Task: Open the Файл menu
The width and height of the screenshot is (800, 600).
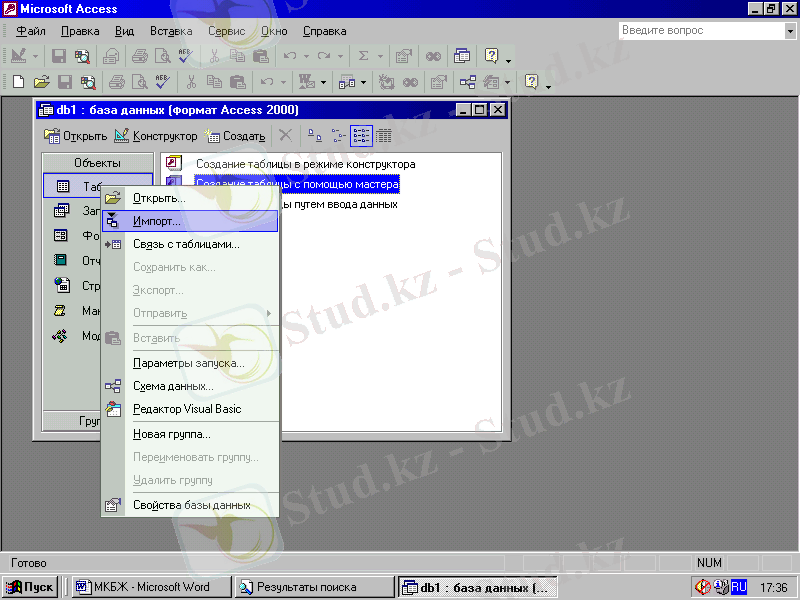Action: pyautogui.click(x=31, y=32)
